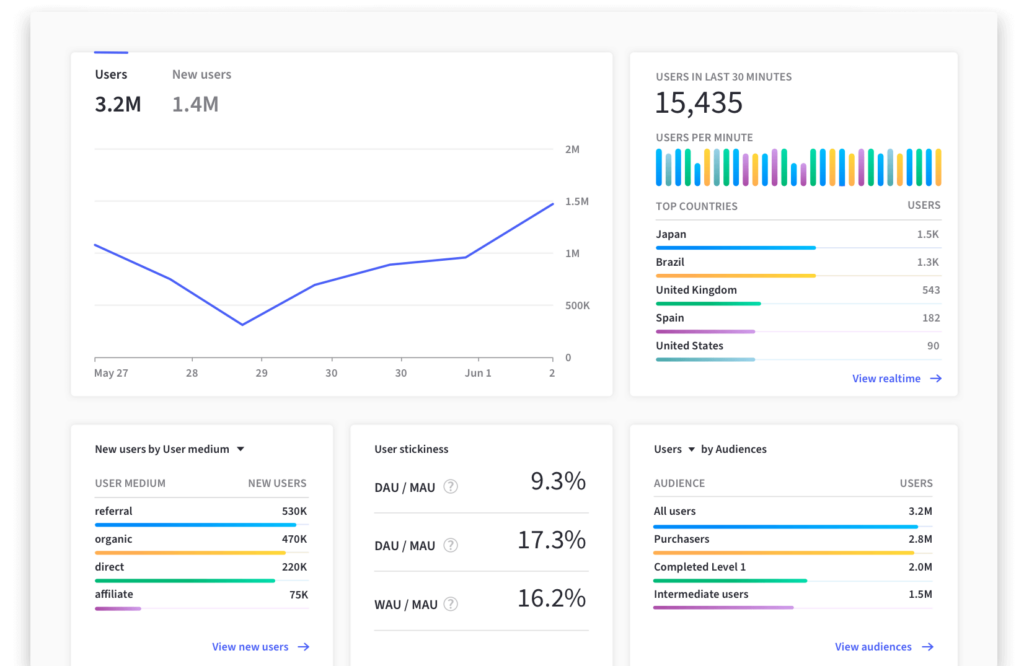1024x666 pixels.
Task: Switch to the Users tab
Action: pyautogui.click(x=111, y=74)
